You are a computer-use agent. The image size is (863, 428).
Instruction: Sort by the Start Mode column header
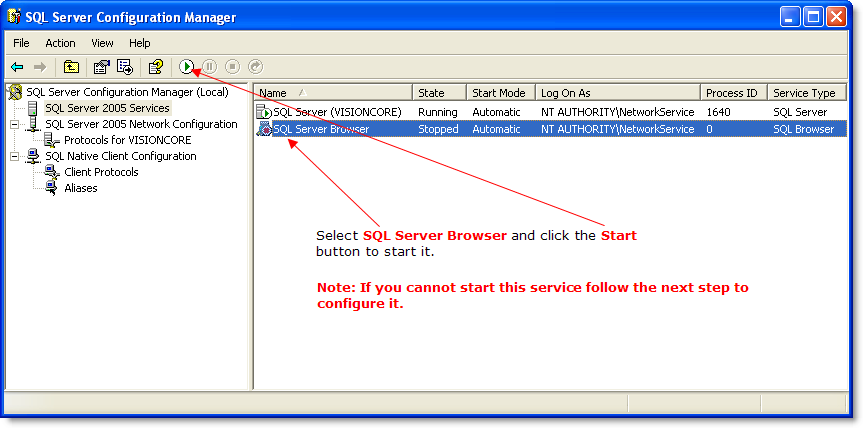(x=501, y=93)
